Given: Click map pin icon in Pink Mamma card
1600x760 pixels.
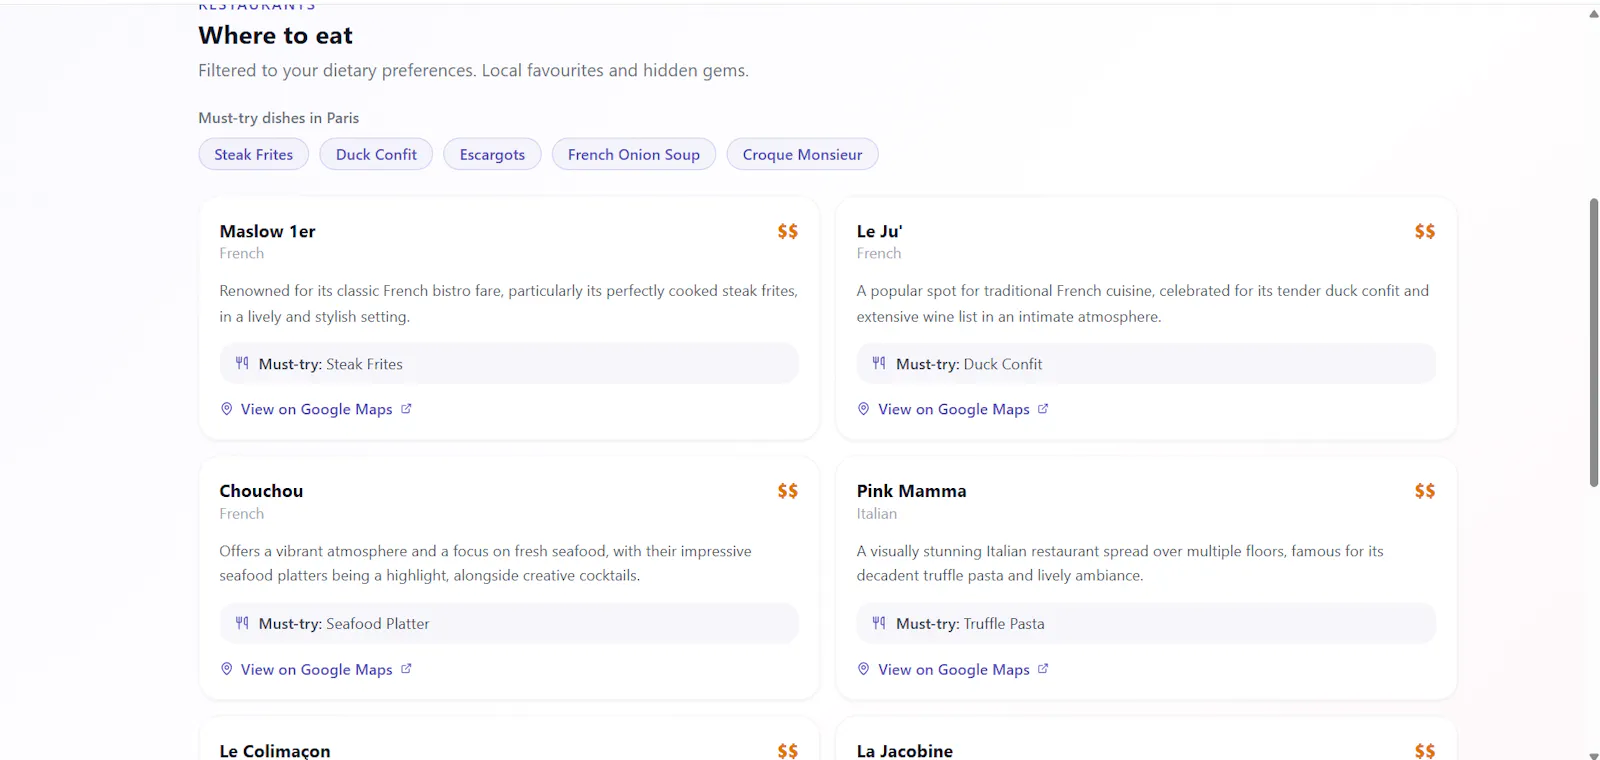Looking at the screenshot, I should coord(864,669).
